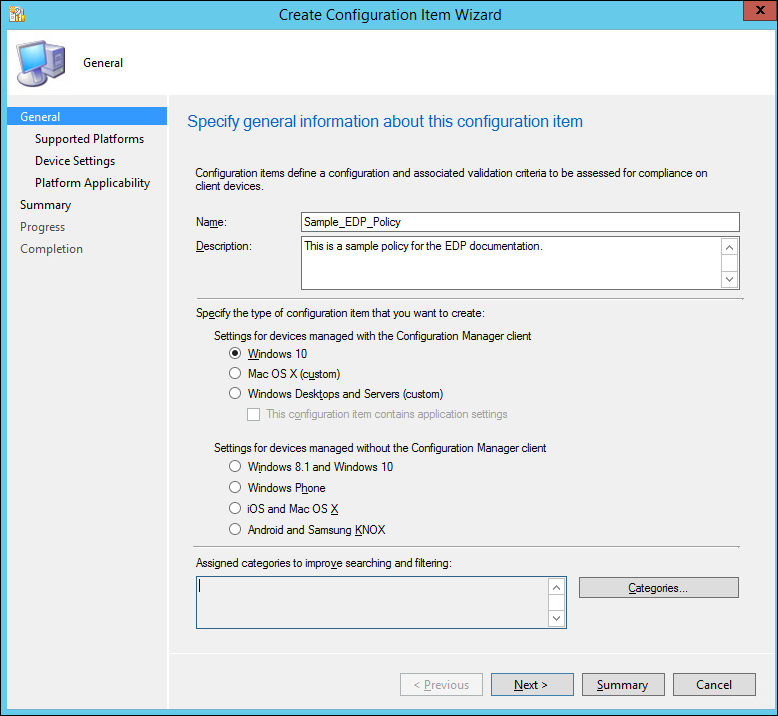Viewport: 778px width, 716px height.
Task: Choose the Mac OS X (custom) option
Action: point(235,374)
